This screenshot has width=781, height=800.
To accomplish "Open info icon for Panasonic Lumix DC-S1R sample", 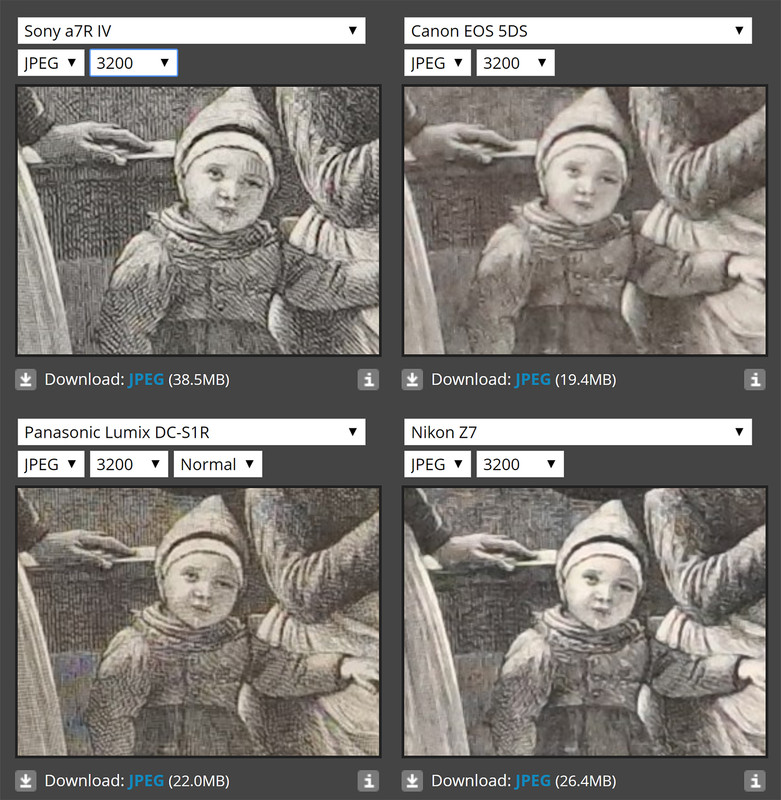I will [368, 781].
